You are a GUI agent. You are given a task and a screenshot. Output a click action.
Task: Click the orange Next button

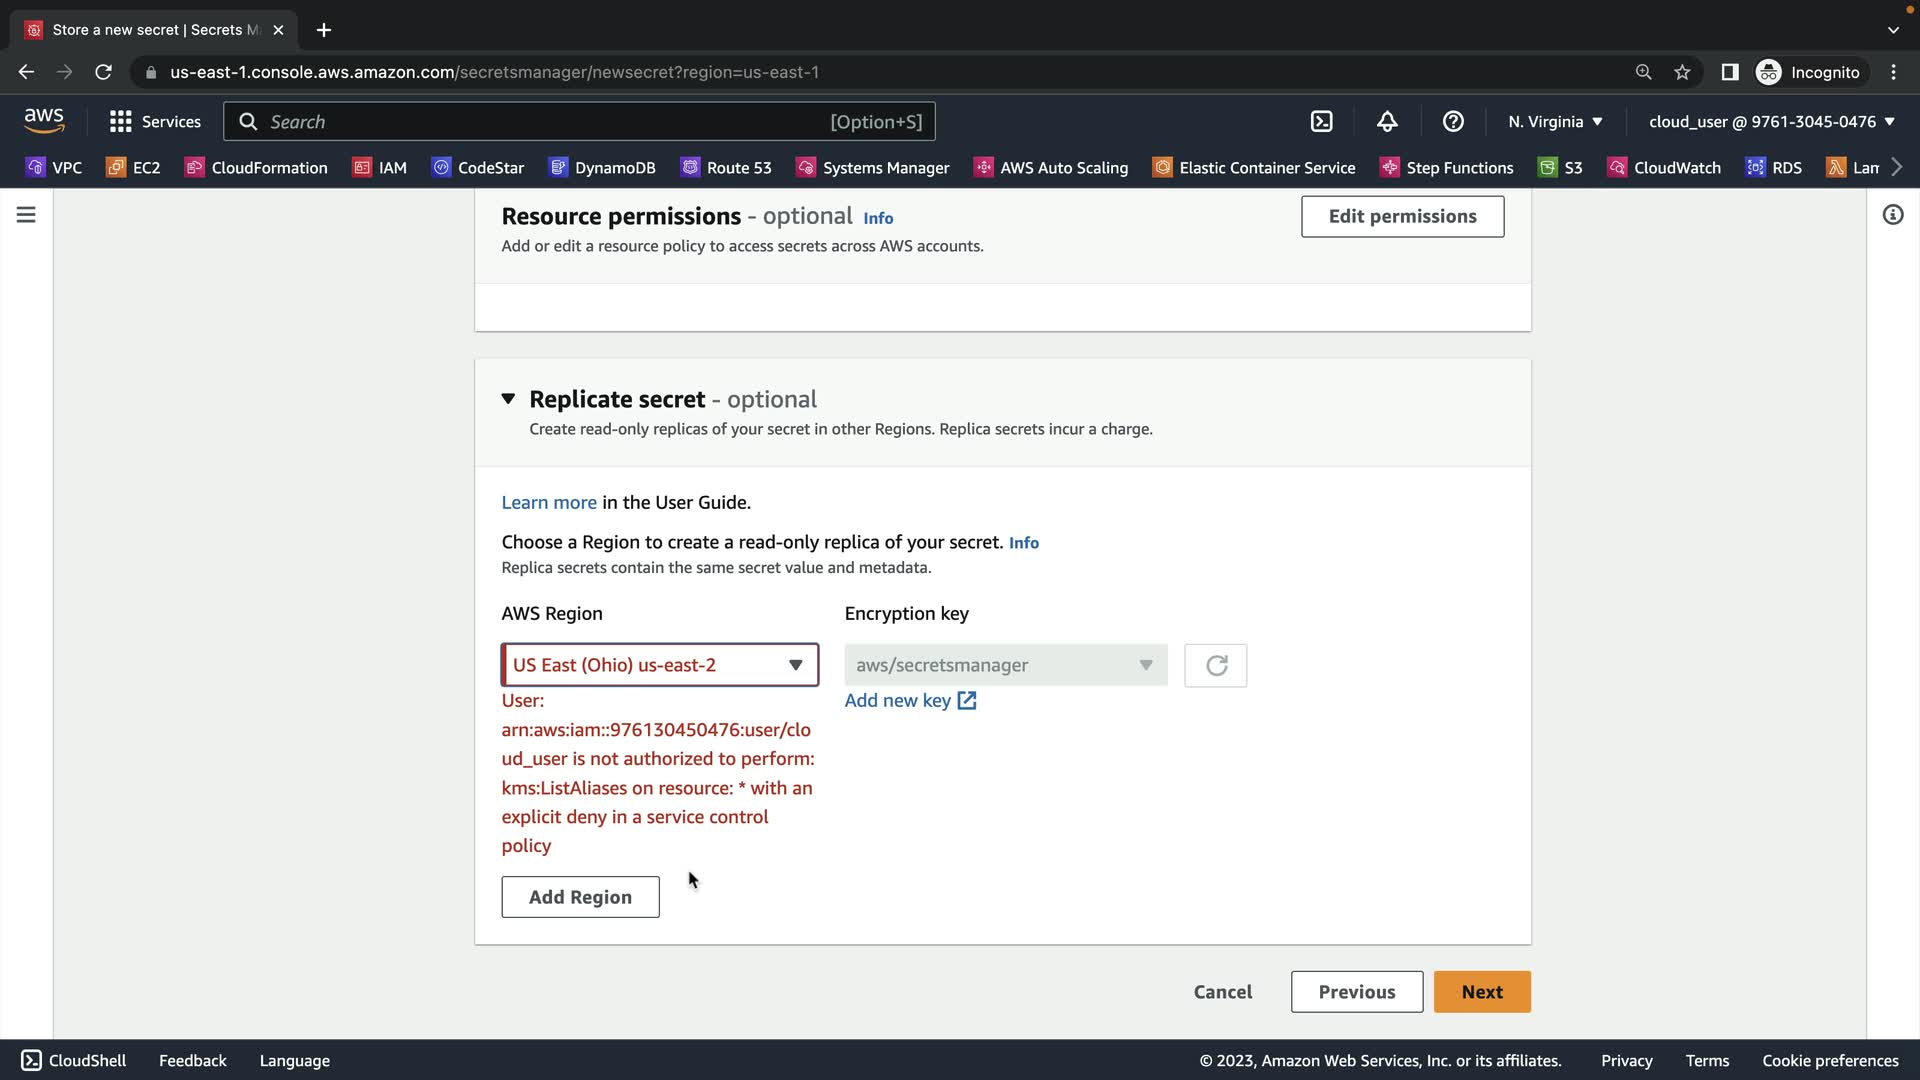point(1481,992)
